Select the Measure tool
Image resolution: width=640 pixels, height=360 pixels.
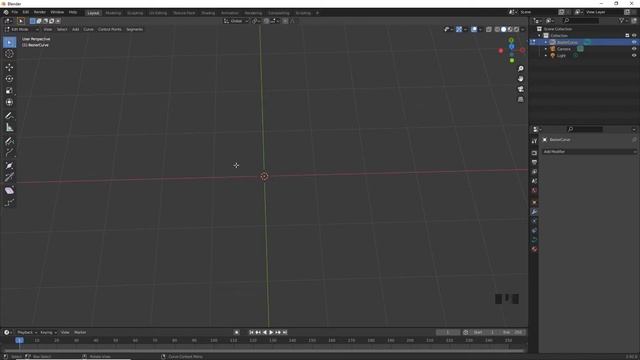9,128
